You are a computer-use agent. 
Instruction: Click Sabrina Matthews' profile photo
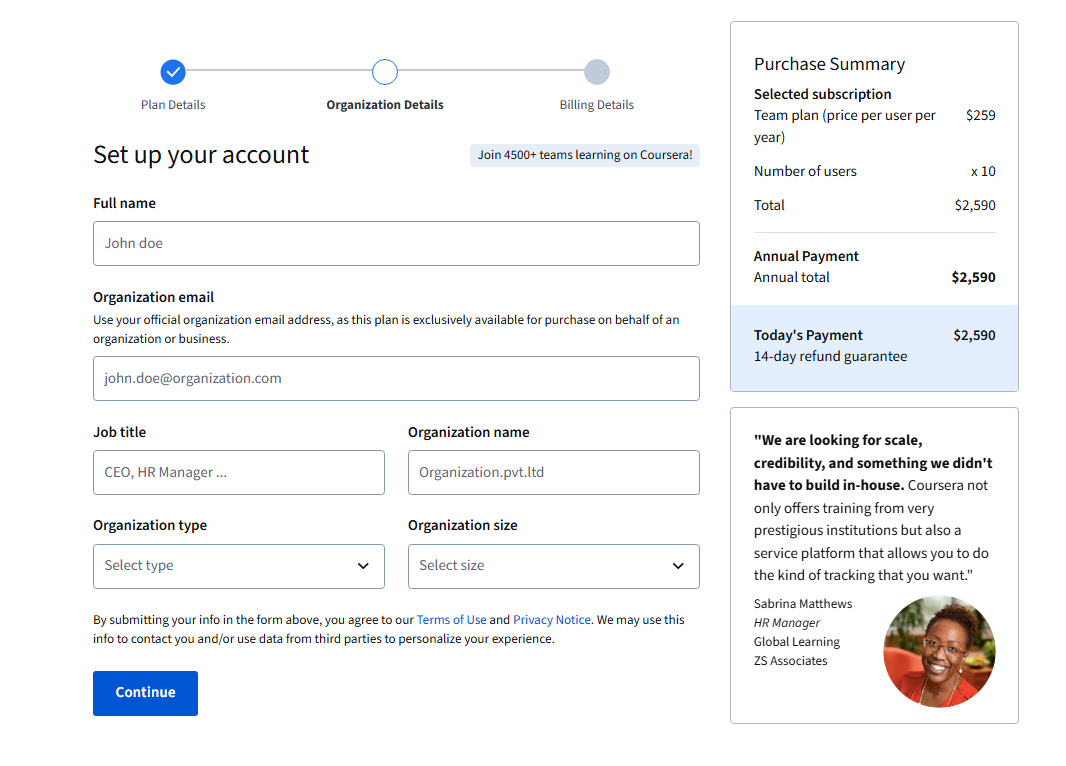pos(939,652)
